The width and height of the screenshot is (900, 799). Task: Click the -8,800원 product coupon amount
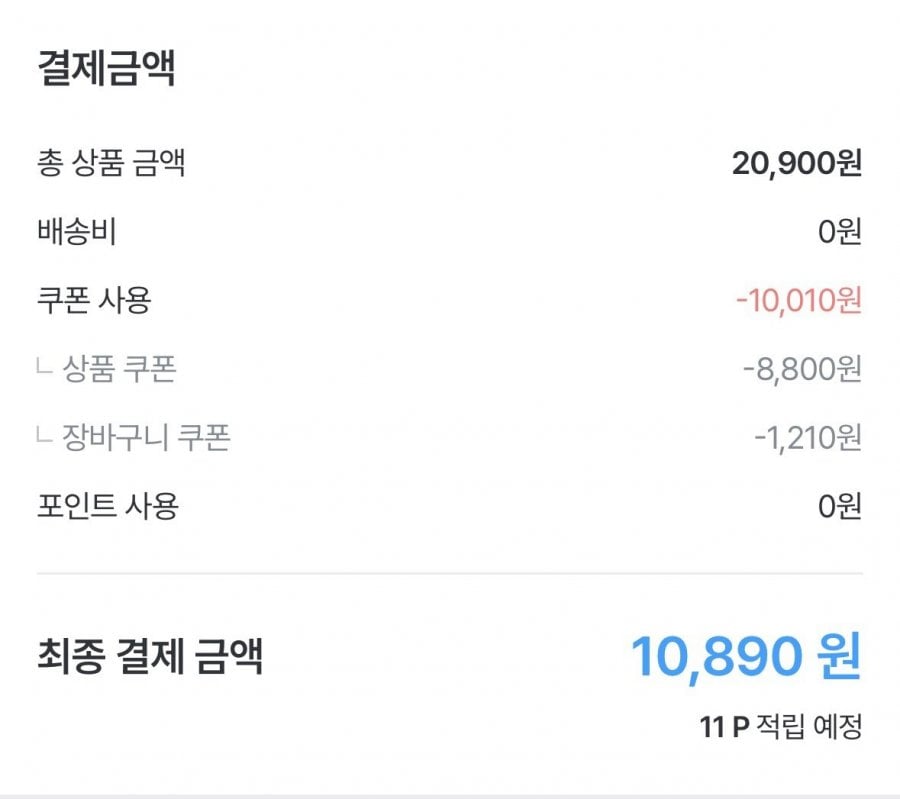click(x=802, y=369)
